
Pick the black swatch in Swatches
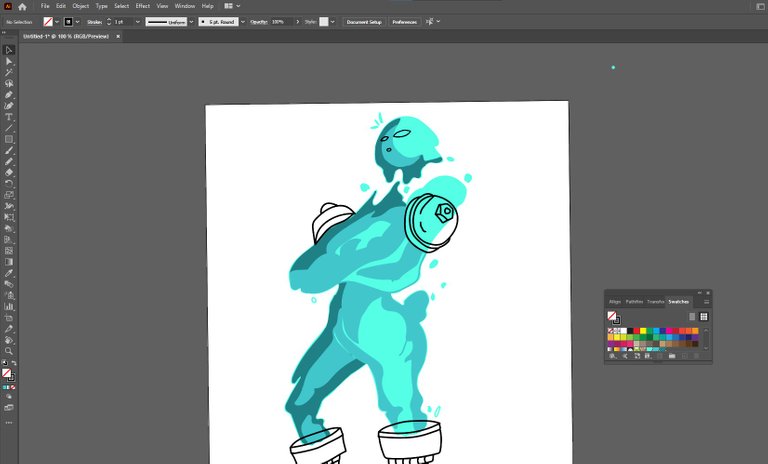click(x=630, y=331)
